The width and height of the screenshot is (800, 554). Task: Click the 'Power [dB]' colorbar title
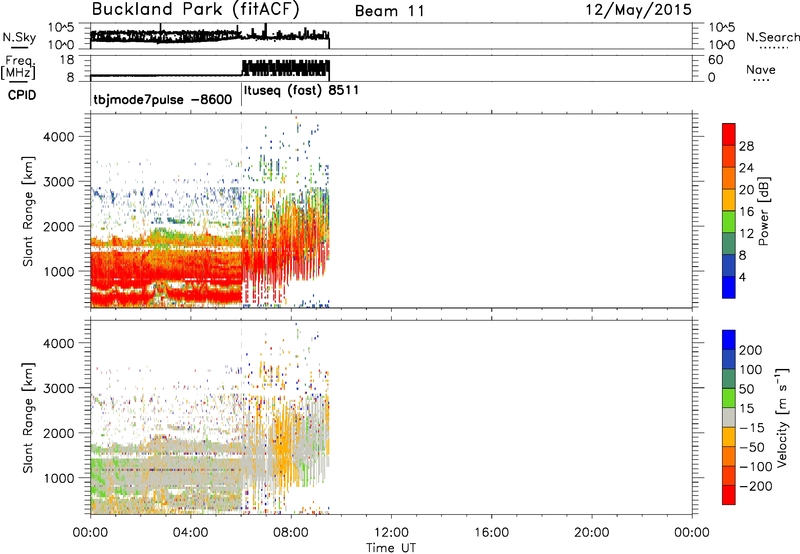pyautogui.click(x=763, y=211)
